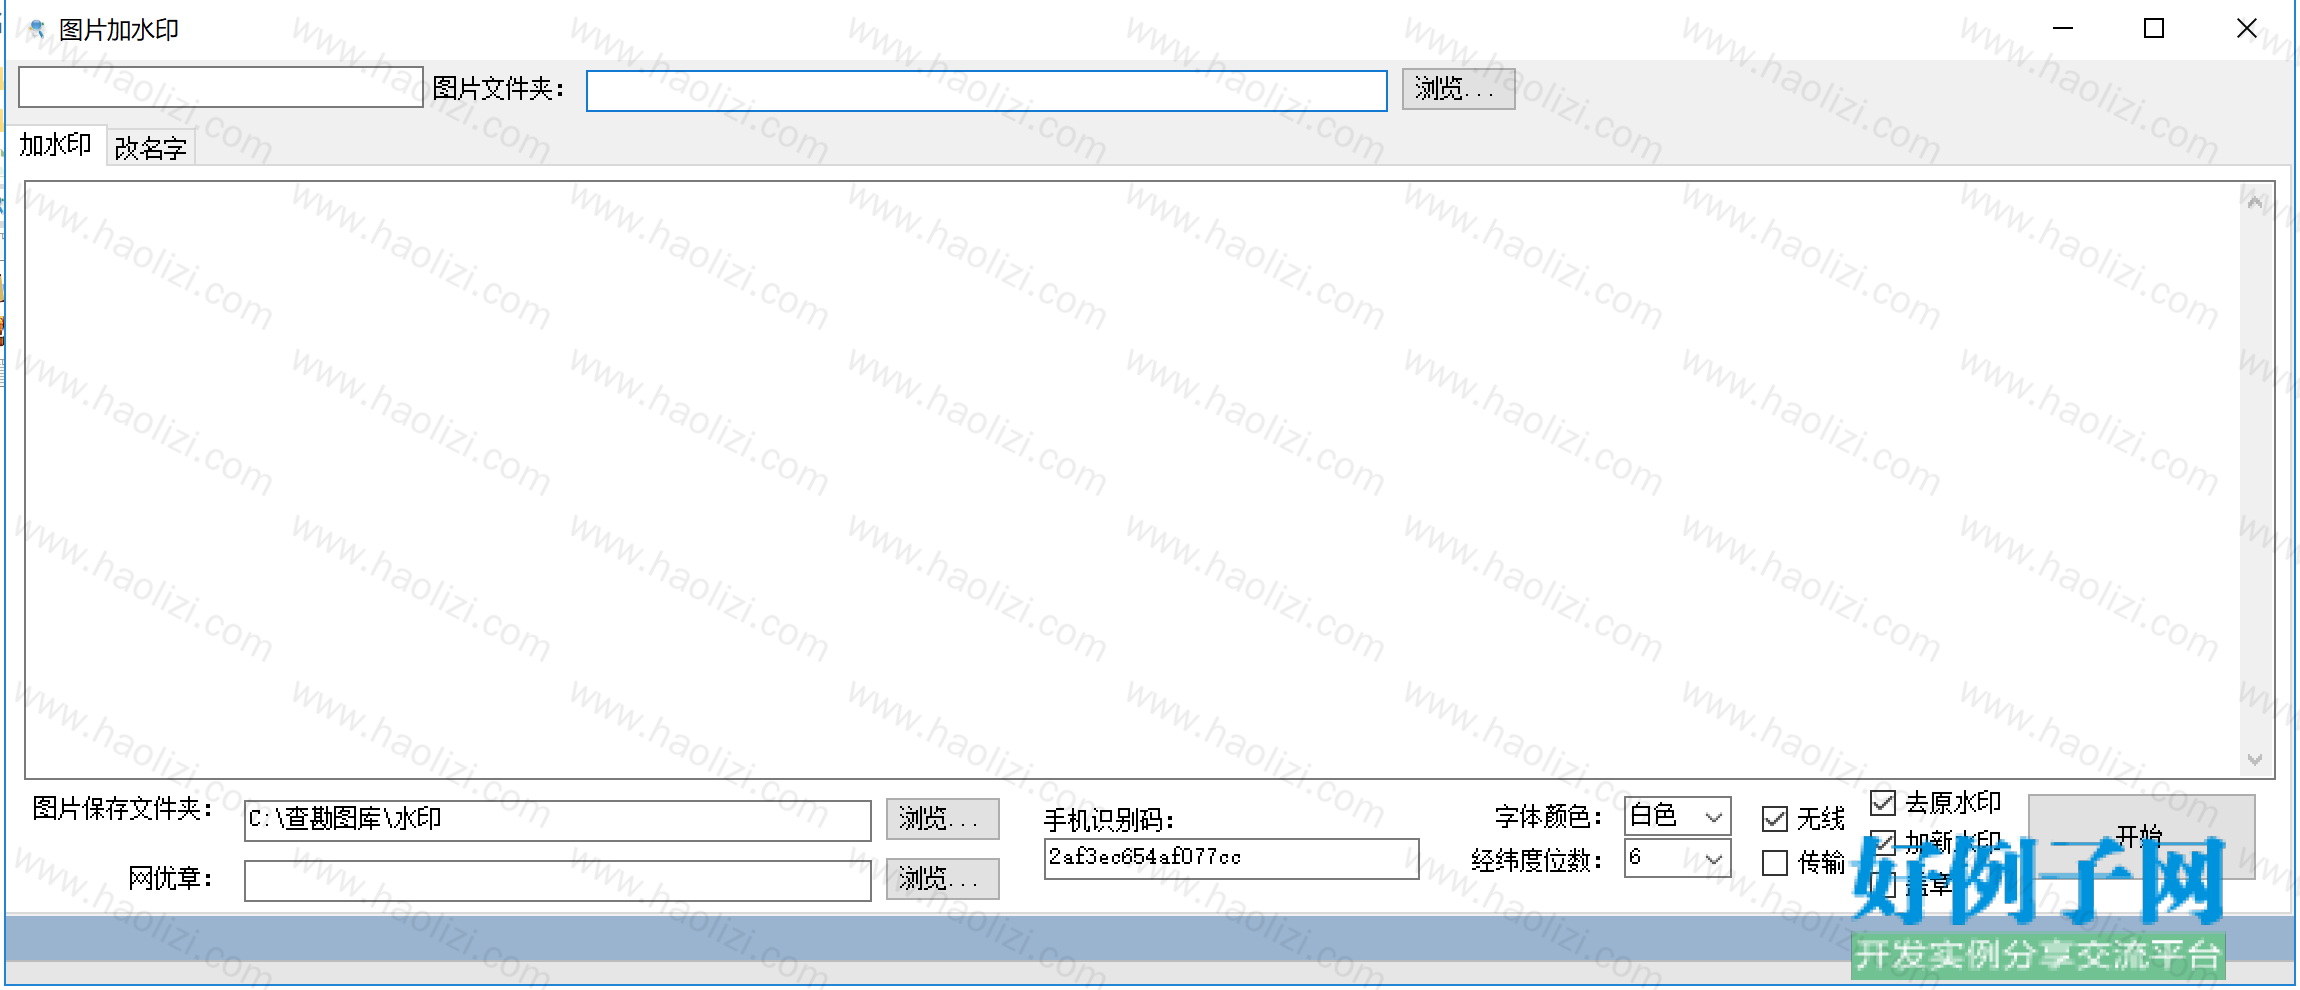
Task: Click the 图片文件夹: label
Action: coord(499,89)
